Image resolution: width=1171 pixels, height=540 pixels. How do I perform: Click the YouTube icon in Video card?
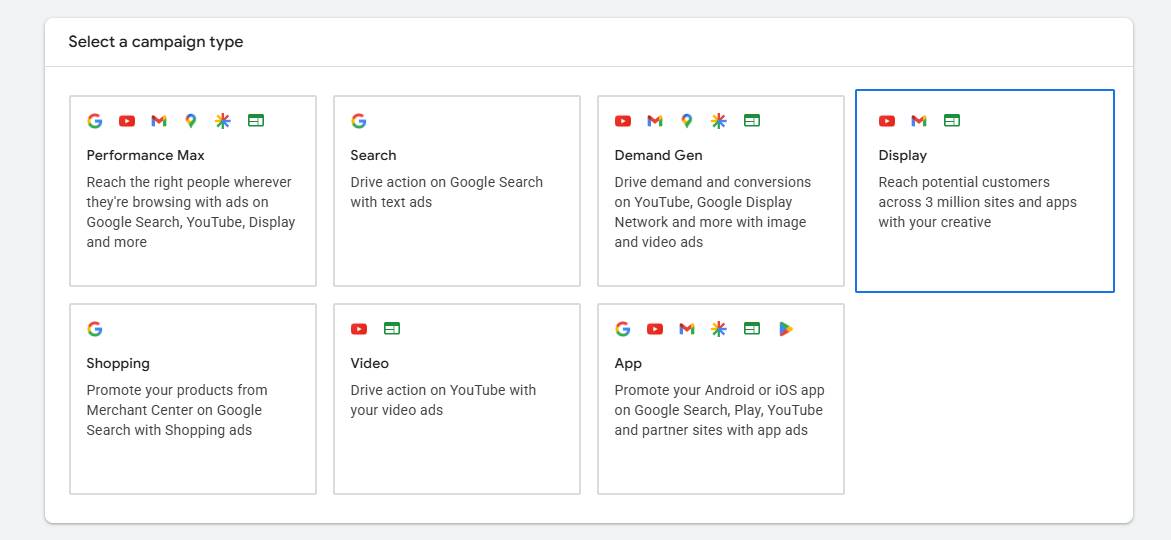[x=359, y=329]
